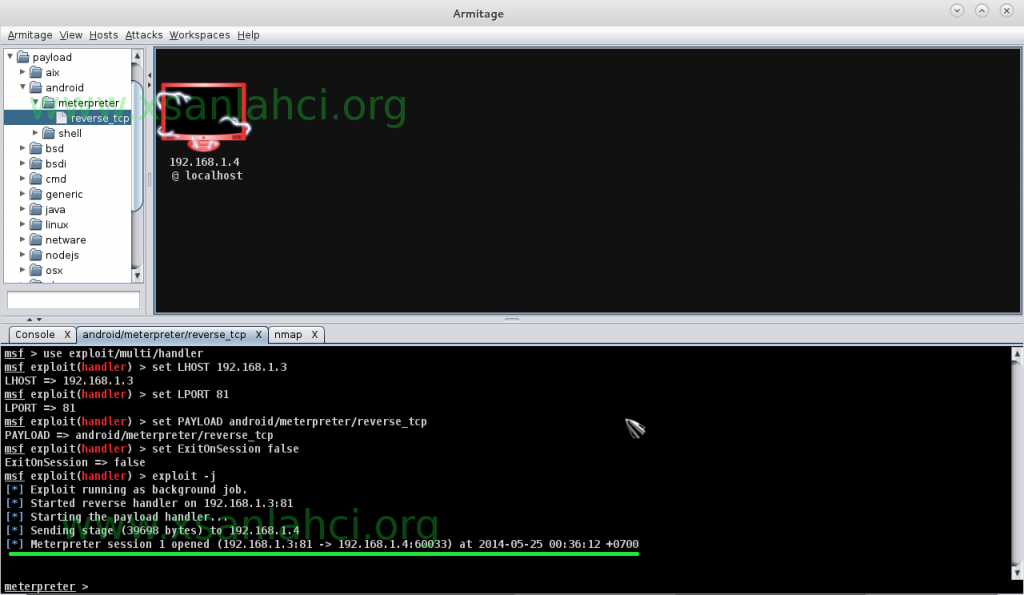Click the linux folder icon
Viewport: 1024px width, 595px height.
pos(36,224)
